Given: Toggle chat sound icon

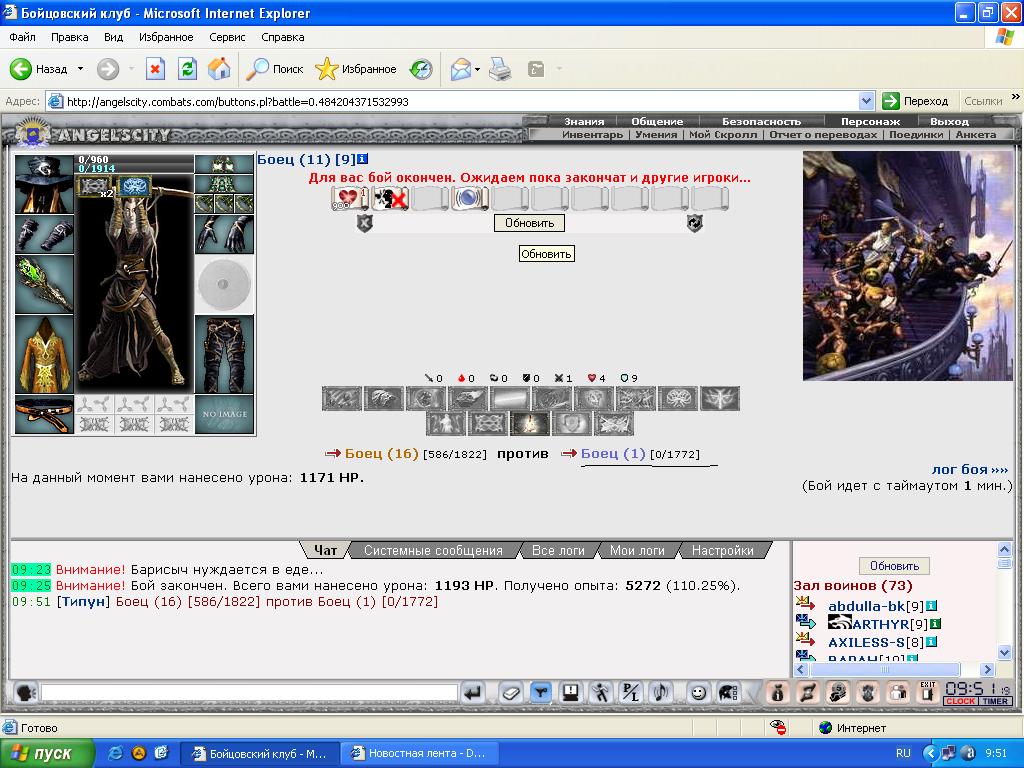Looking at the screenshot, I should point(661,692).
